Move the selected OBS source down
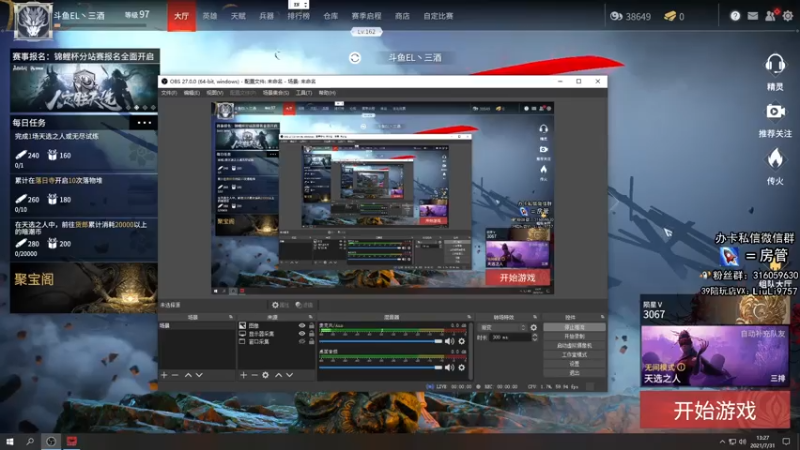This screenshot has width=800, height=450. [x=289, y=375]
